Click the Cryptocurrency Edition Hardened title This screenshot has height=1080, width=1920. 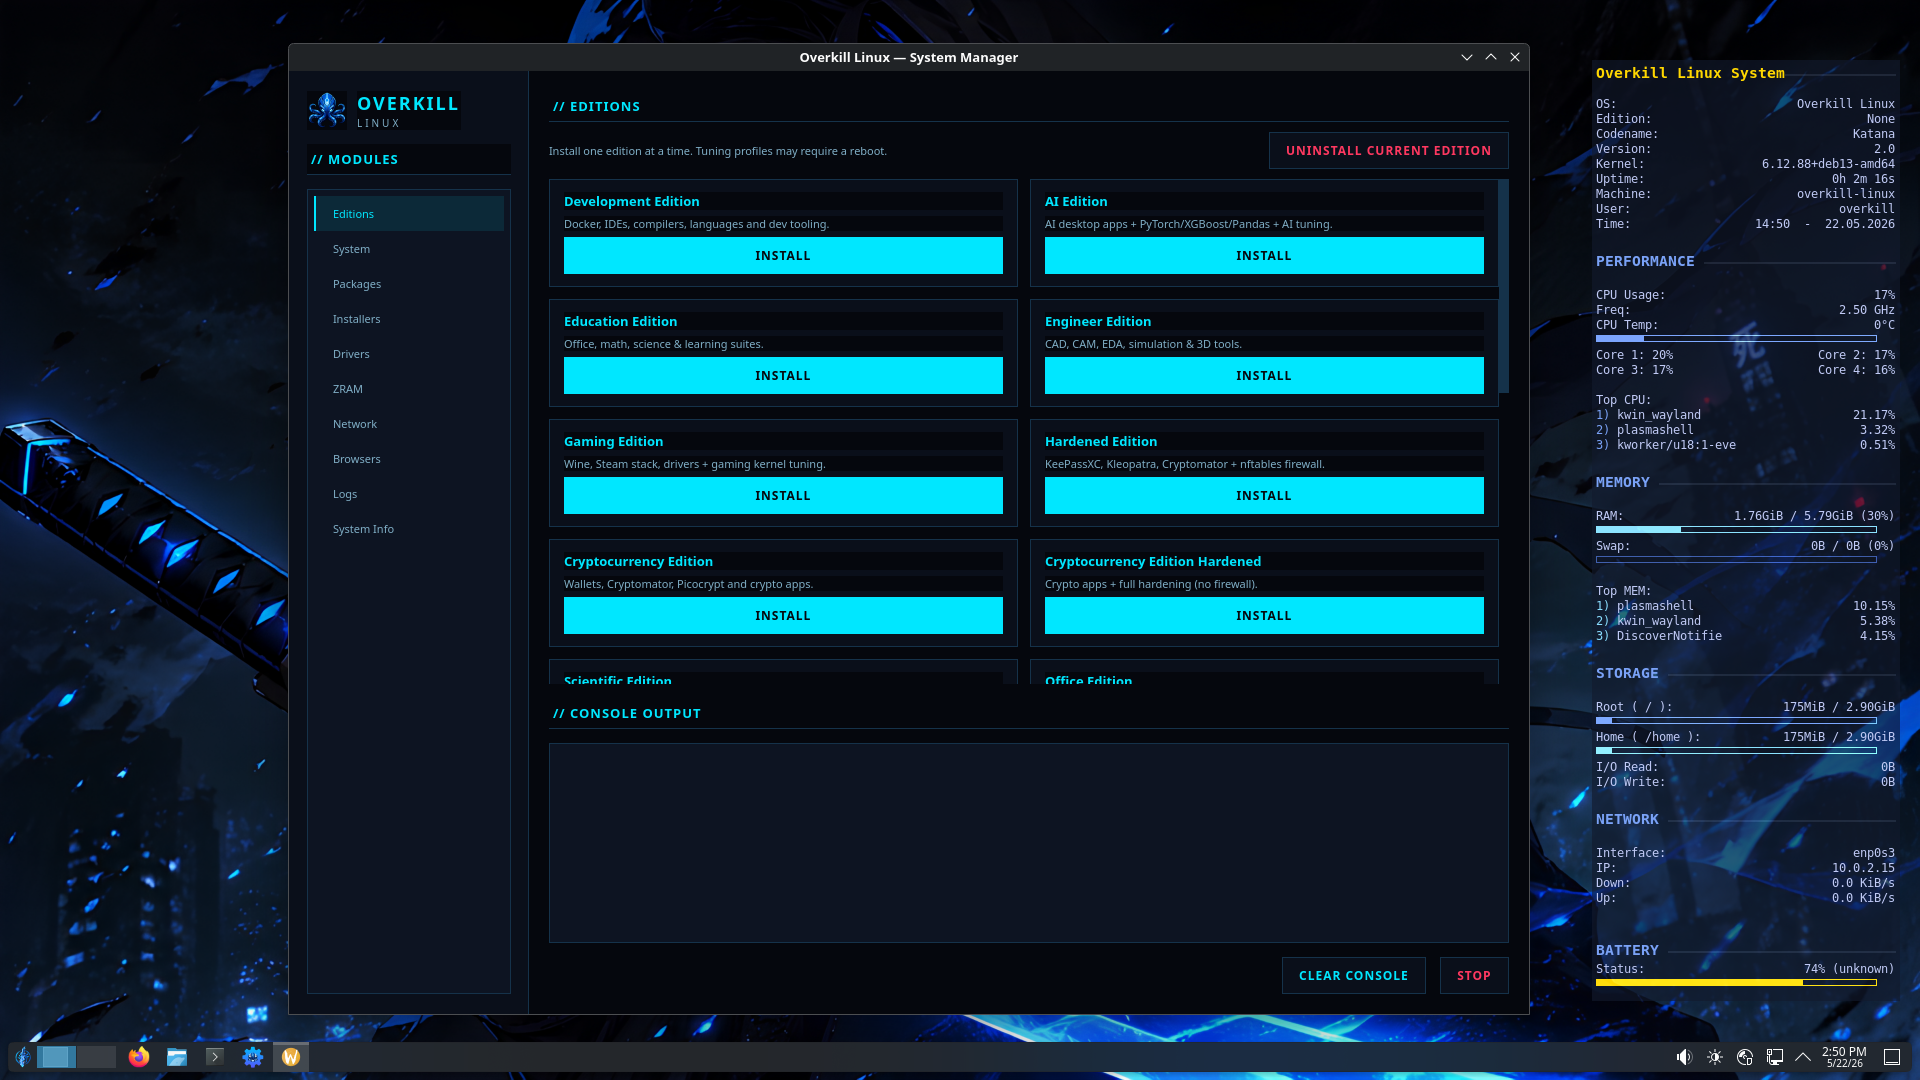1152,561
